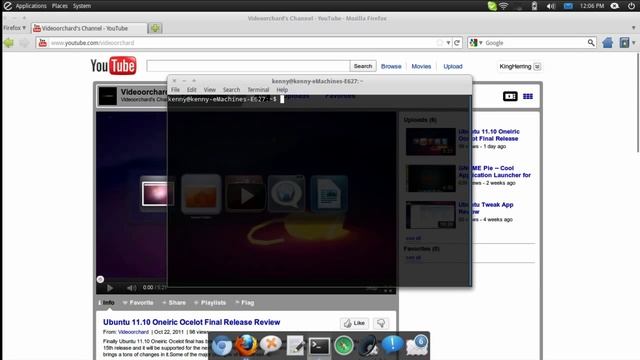
Task: Click the Firefox Home icon
Action: [x=607, y=42]
